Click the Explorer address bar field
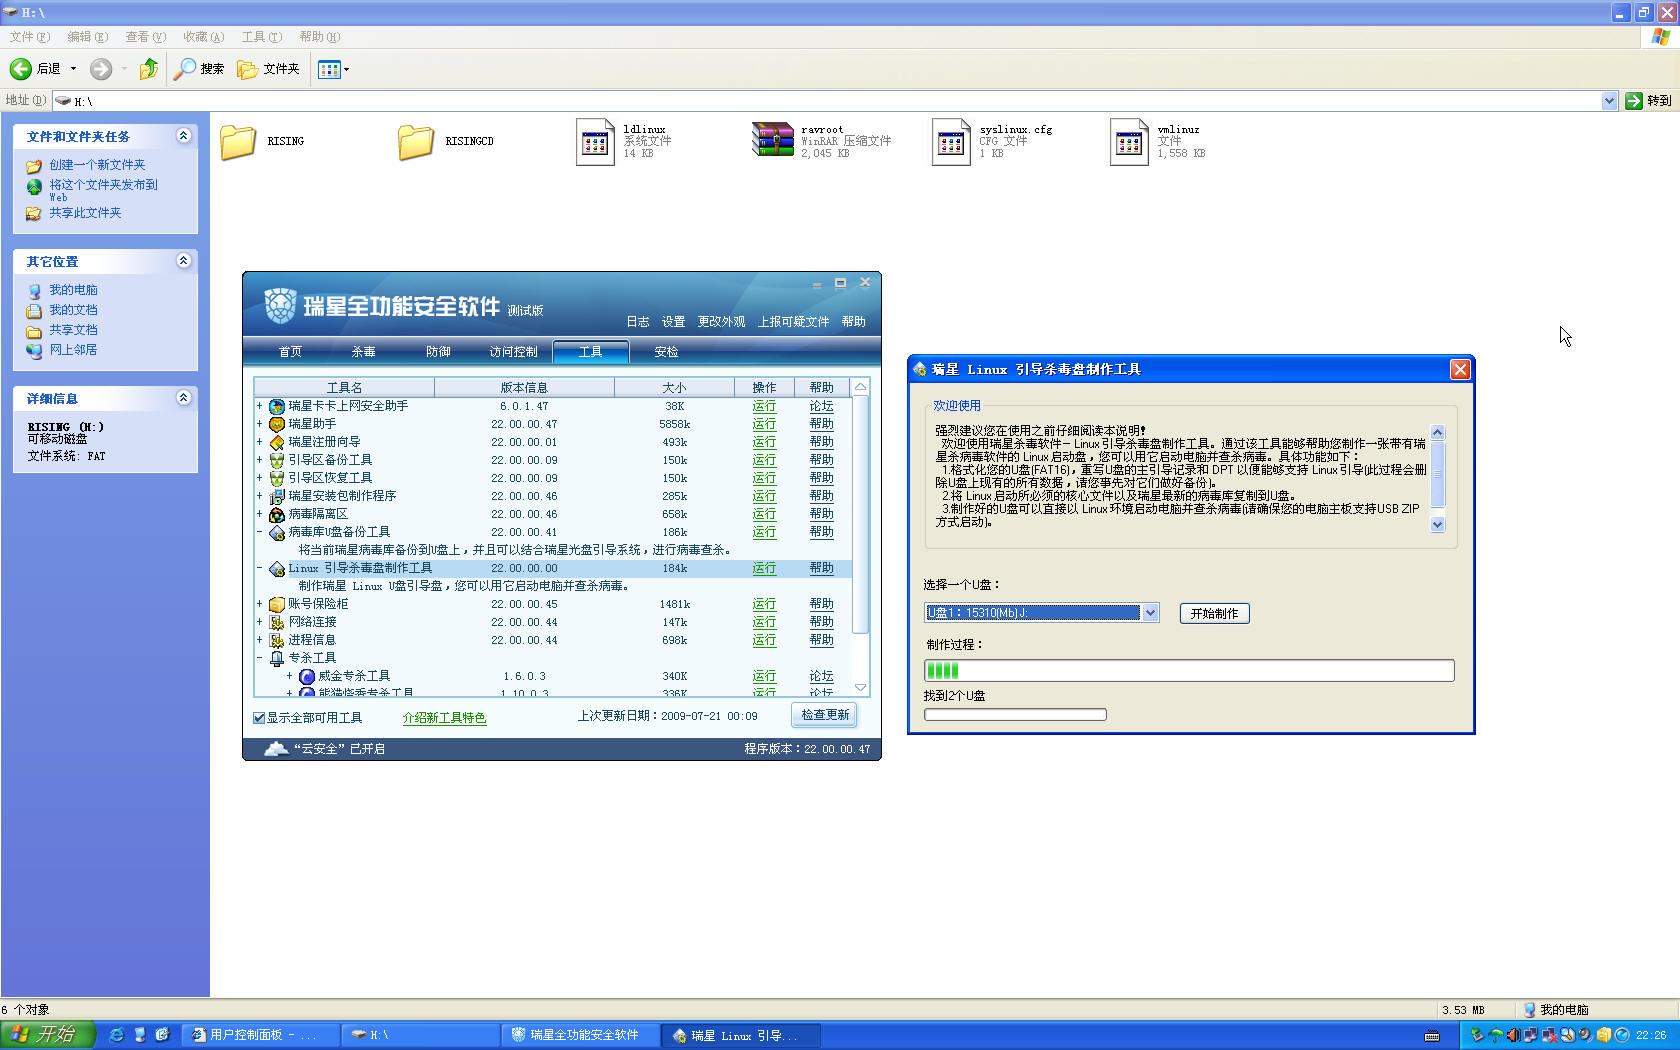Viewport: 1680px width, 1050px height. (x=828, y=101)
